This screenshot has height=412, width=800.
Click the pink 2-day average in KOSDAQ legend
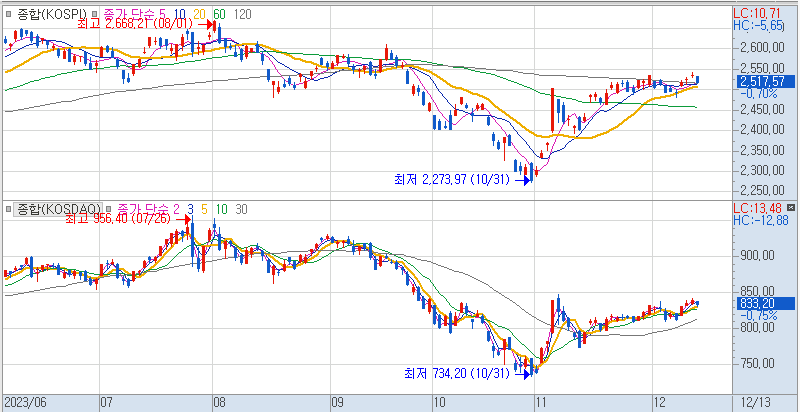177,209
